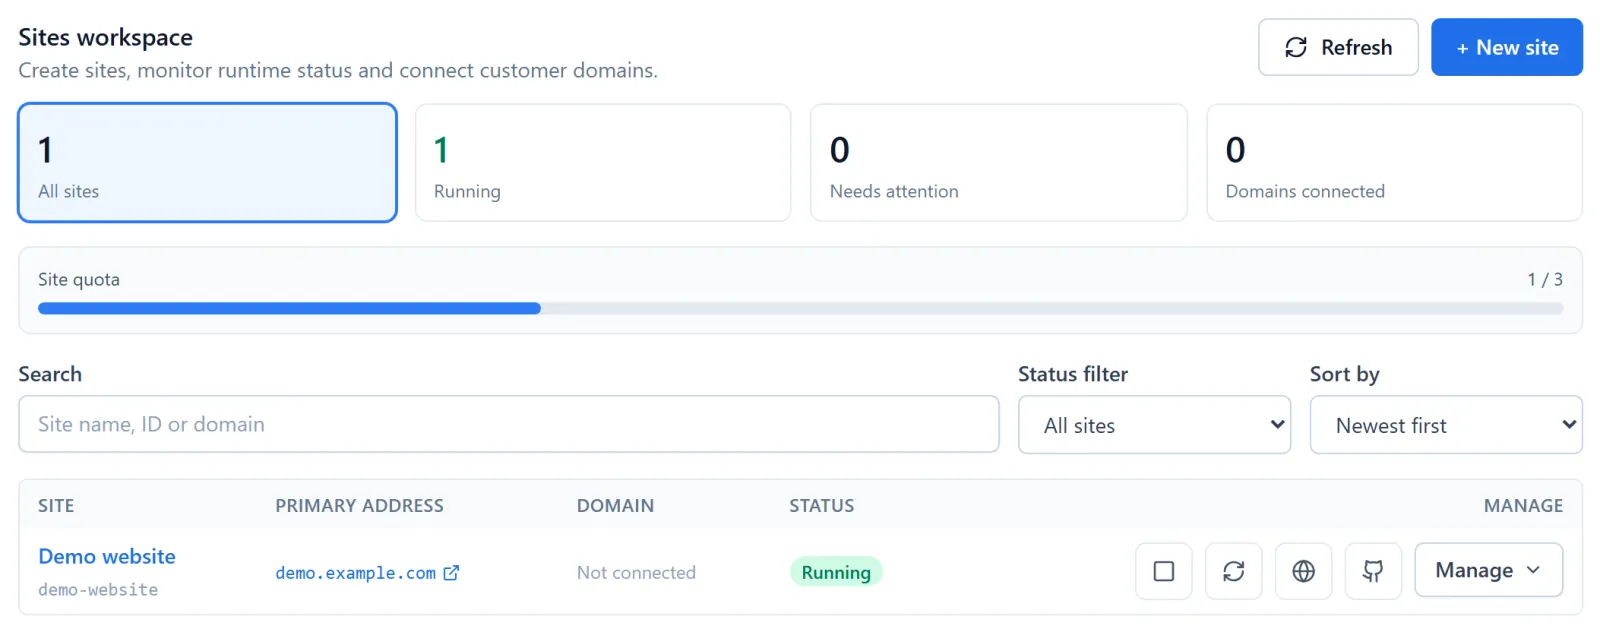Viewport: 1600px width, 632px height.
Task: Click the Not connected domain text
Action: (636, 572)
